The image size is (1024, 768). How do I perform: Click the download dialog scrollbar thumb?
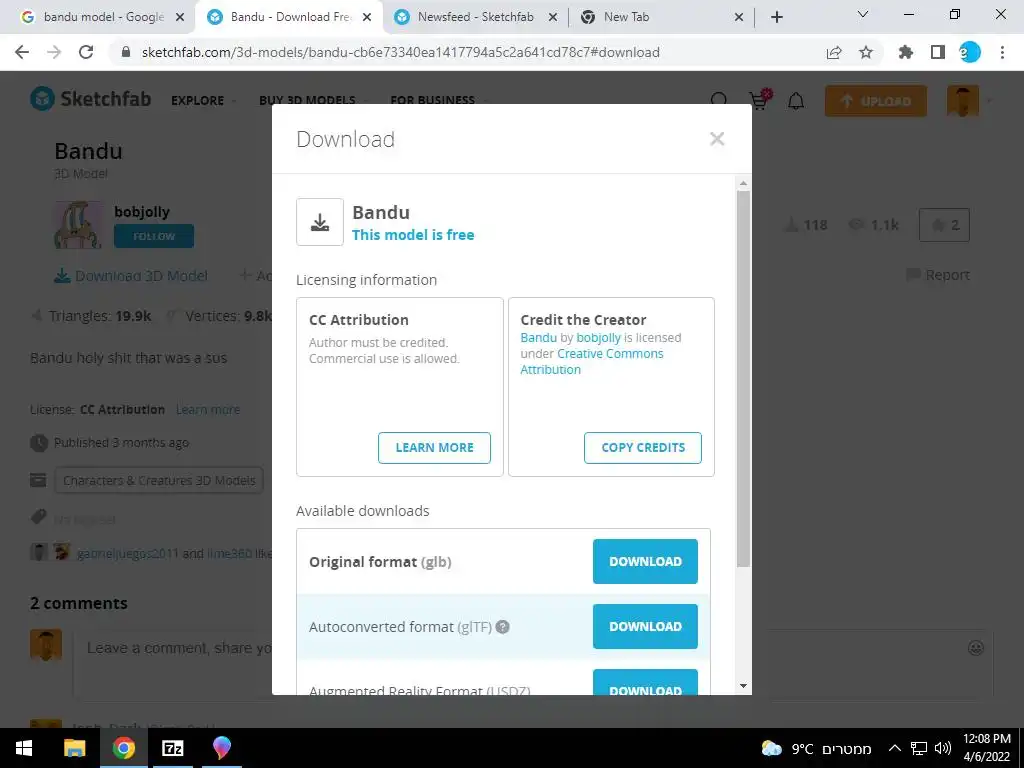pos(743,379)
